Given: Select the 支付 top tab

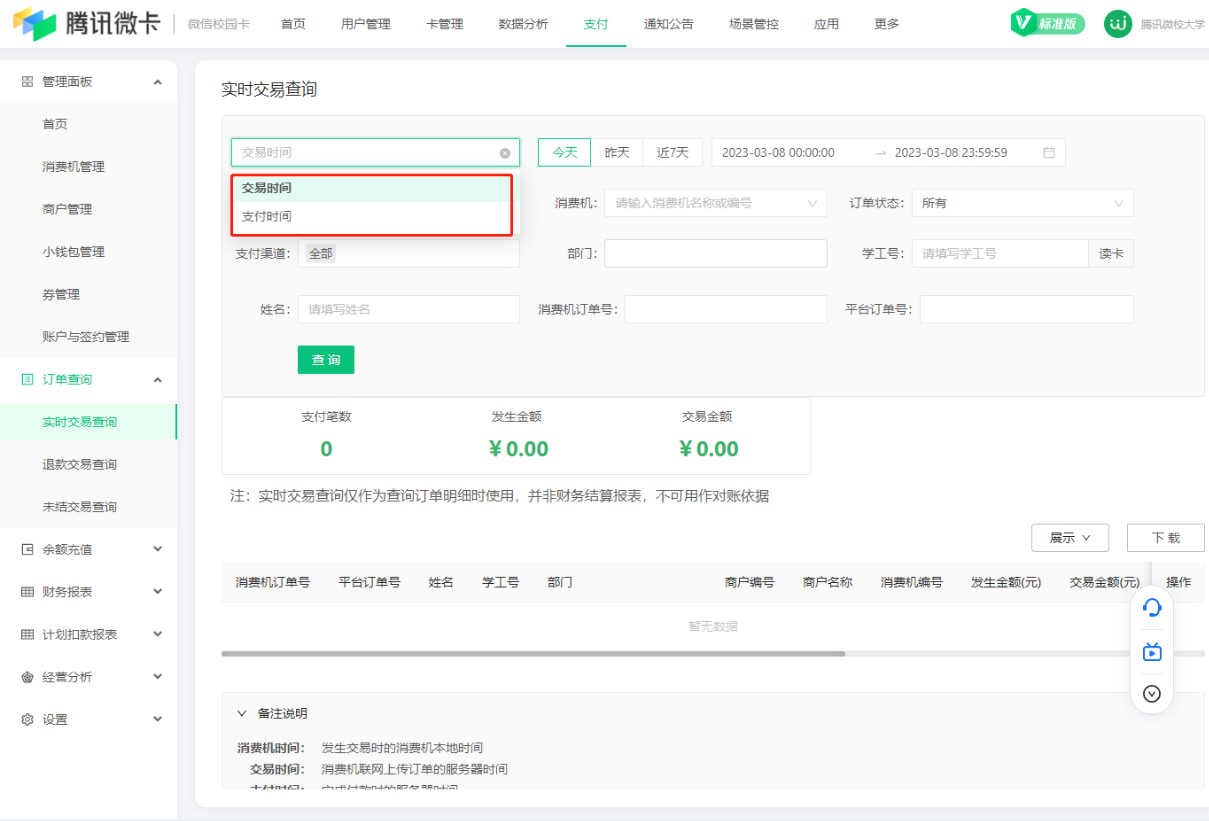Looking at the screenshot, I should (596, 24).
